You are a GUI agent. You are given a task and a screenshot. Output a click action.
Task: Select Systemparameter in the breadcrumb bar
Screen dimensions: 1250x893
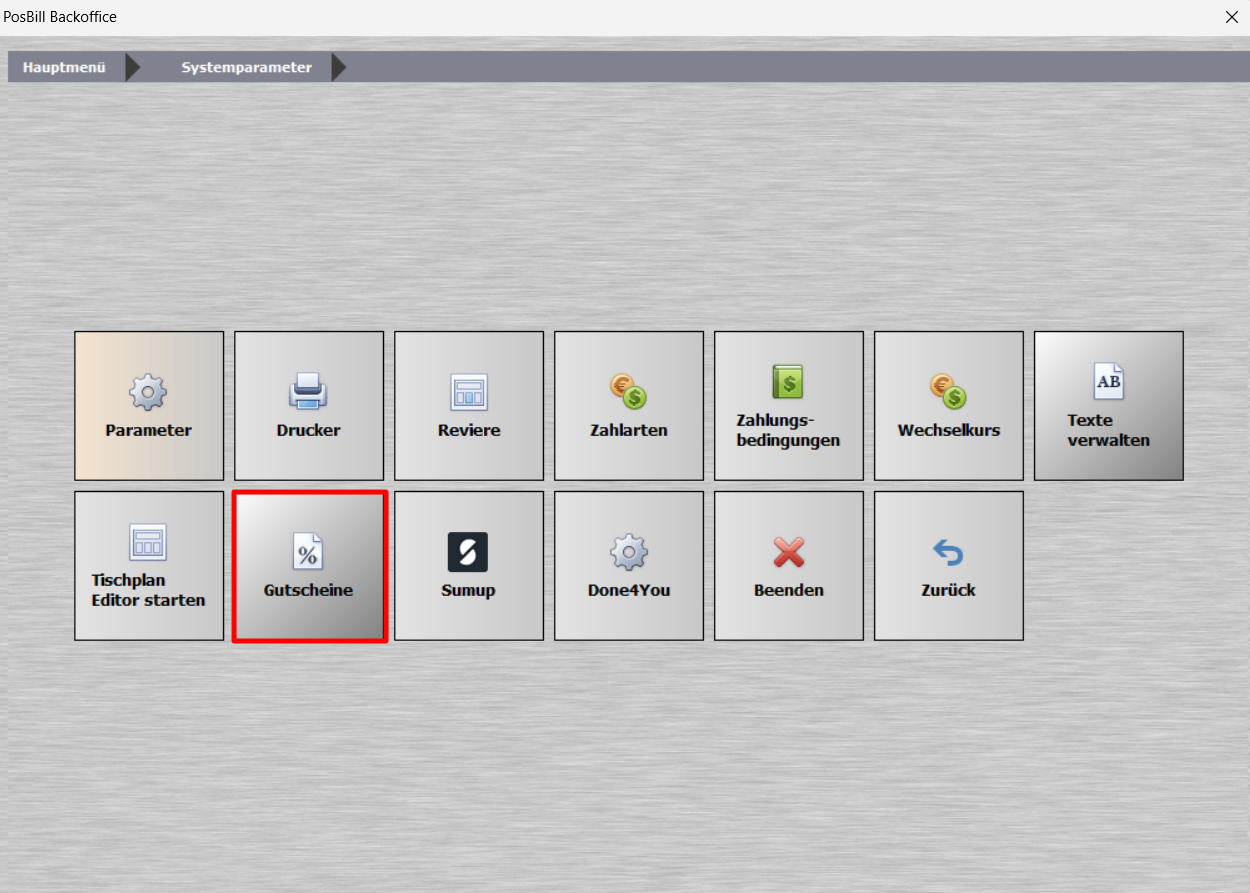246,68
